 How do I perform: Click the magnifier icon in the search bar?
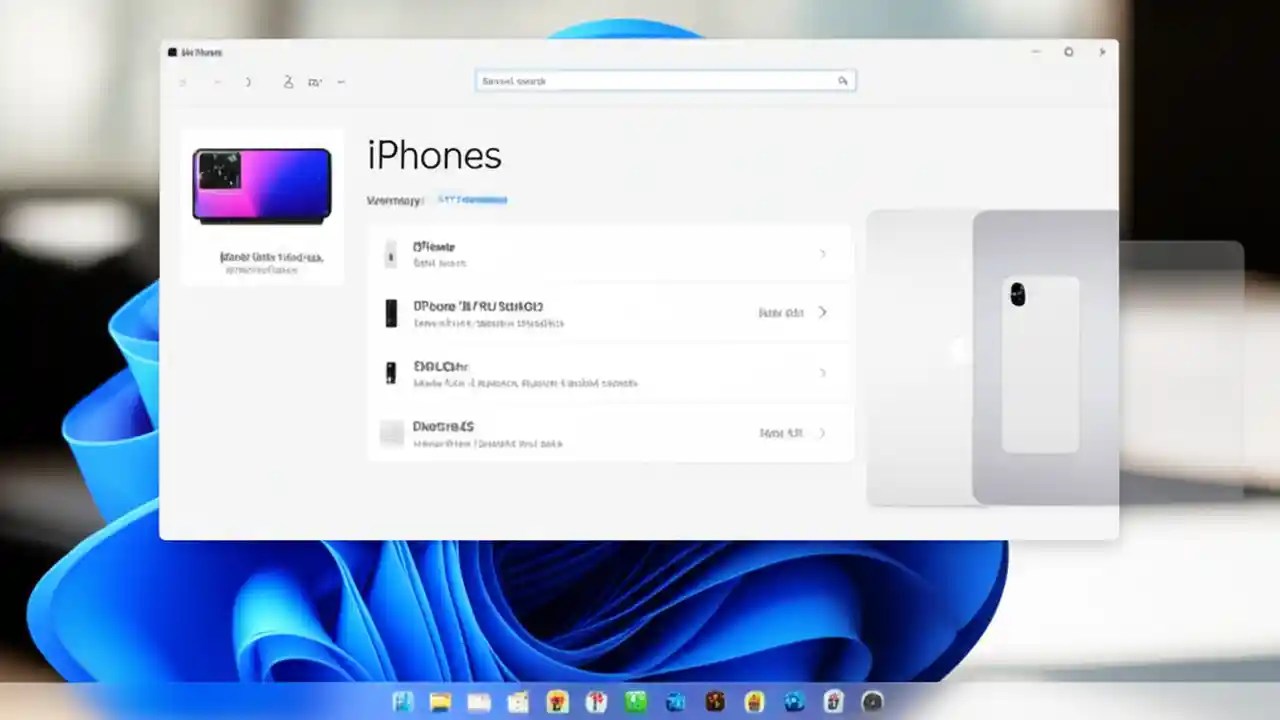click(842, 81)
